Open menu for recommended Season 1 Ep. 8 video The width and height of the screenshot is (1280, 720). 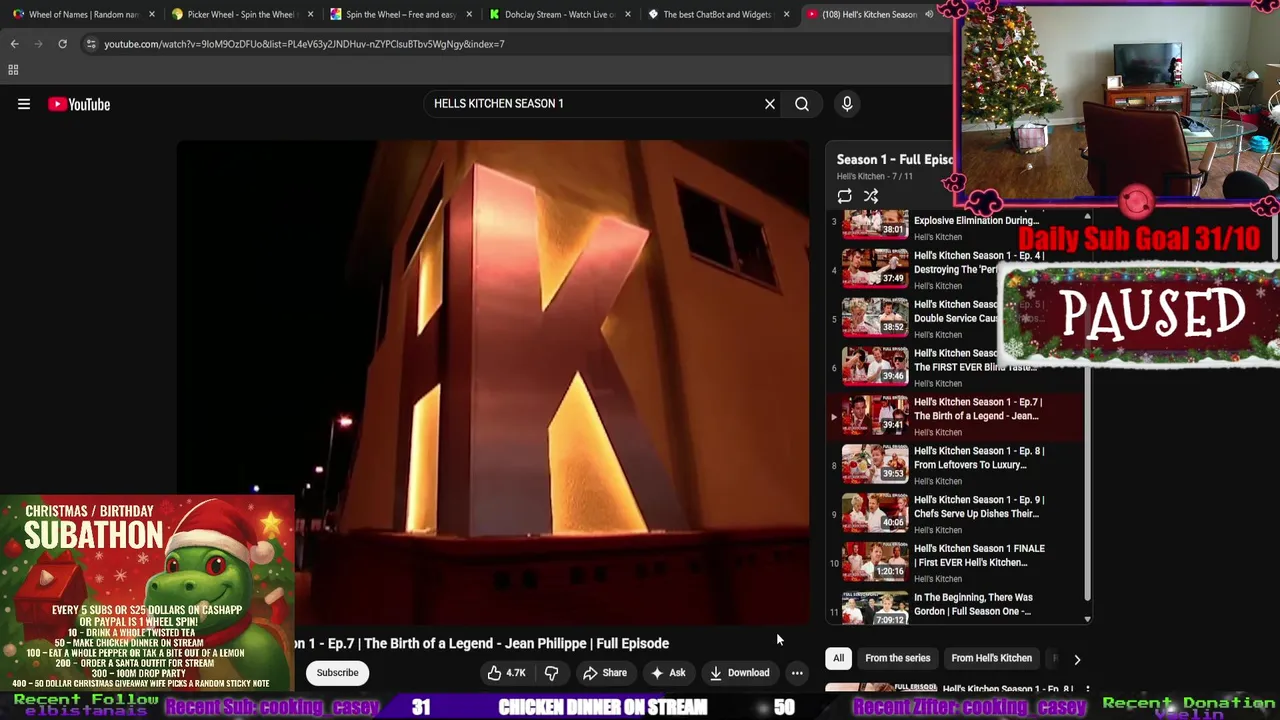click(1087, 690)
